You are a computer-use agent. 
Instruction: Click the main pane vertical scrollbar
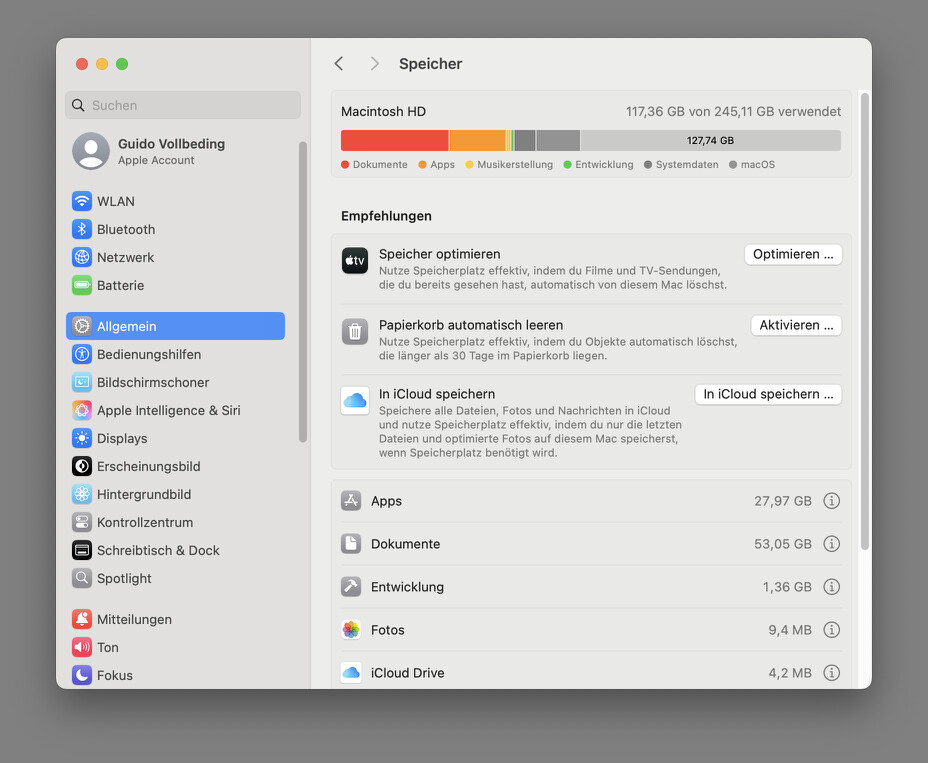click(x=865, y=321)
